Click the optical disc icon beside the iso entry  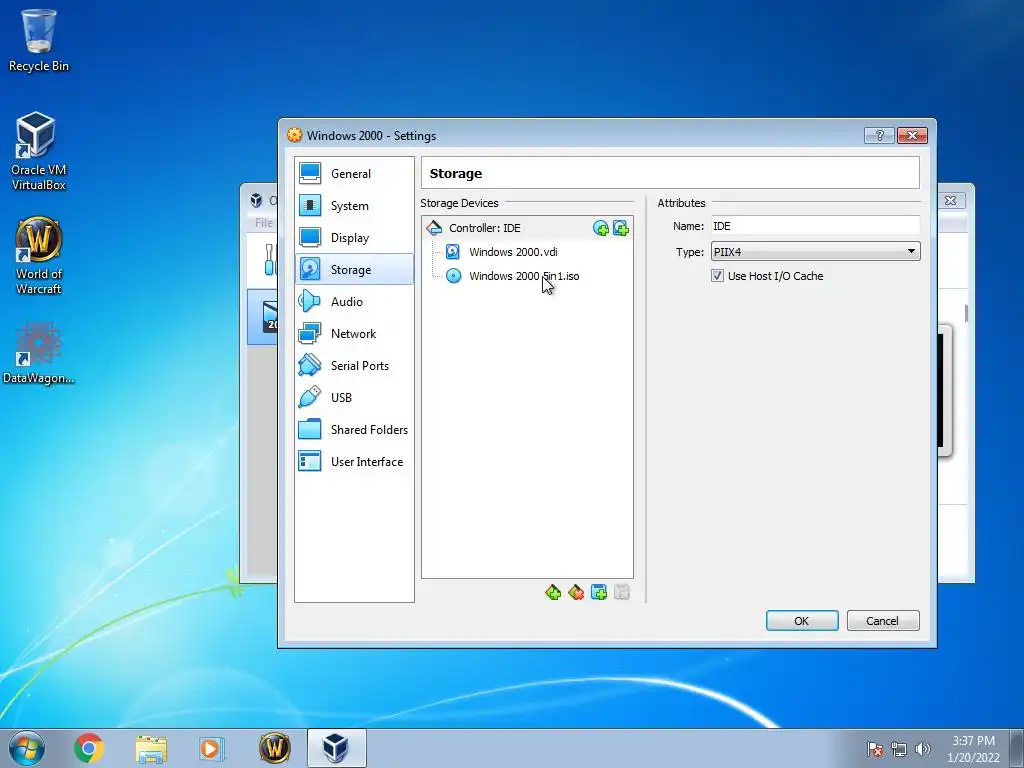pyautogui.click(x=453, y=276)
